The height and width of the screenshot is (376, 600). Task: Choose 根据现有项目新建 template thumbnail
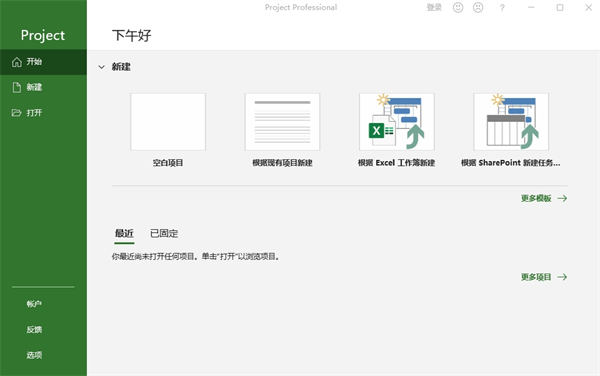pyautogui.click(x=282, y=122)
